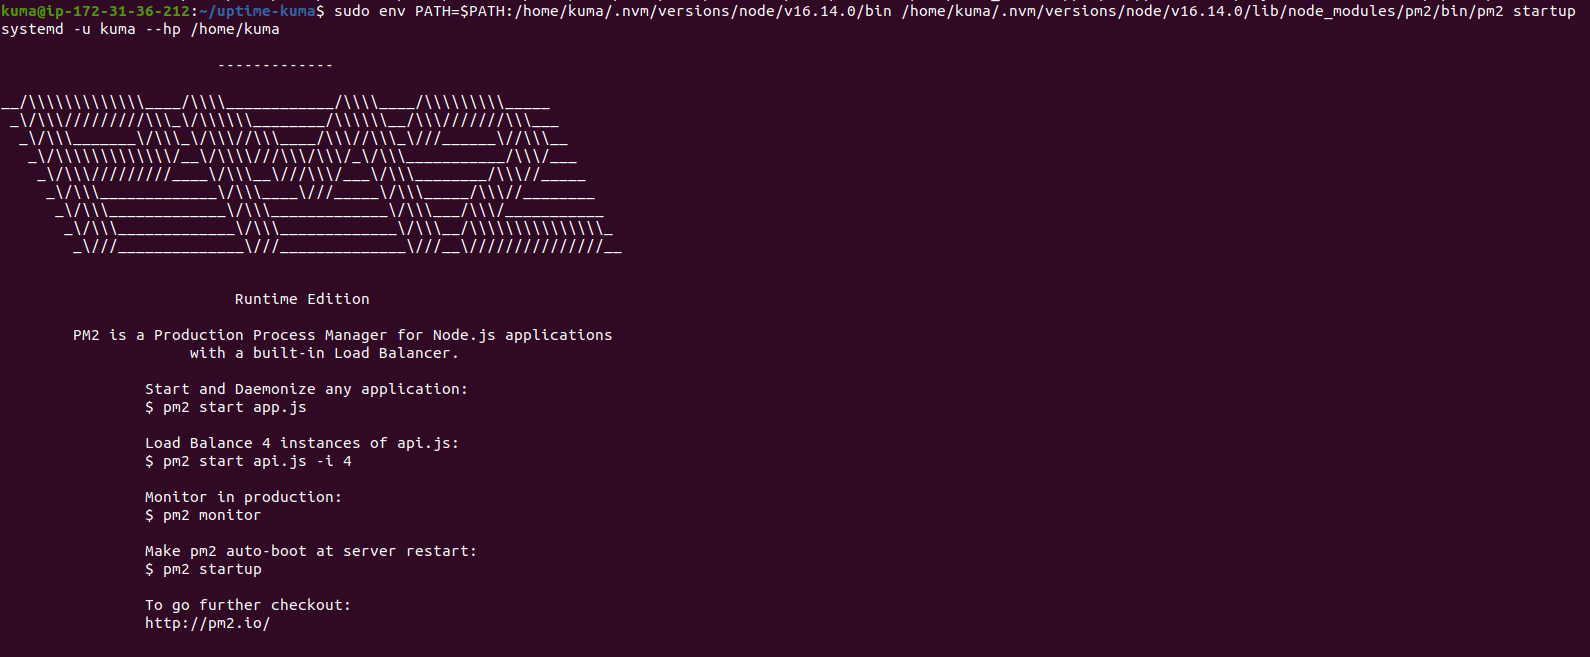Click the 'pm2 start app.js' command line
This screenshot has height=657, width=1590.
tap(226, 407)
